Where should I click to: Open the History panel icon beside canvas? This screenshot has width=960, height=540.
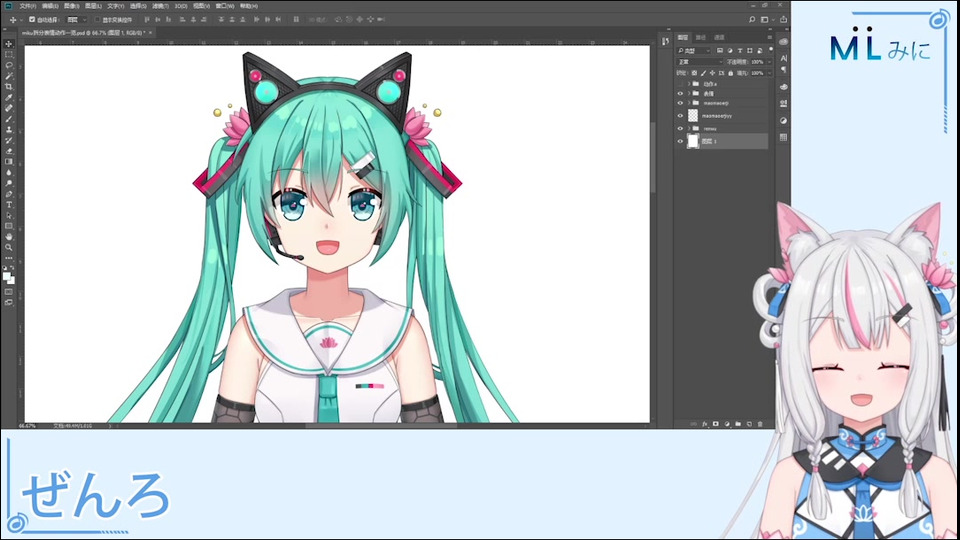tap(666, 41)
